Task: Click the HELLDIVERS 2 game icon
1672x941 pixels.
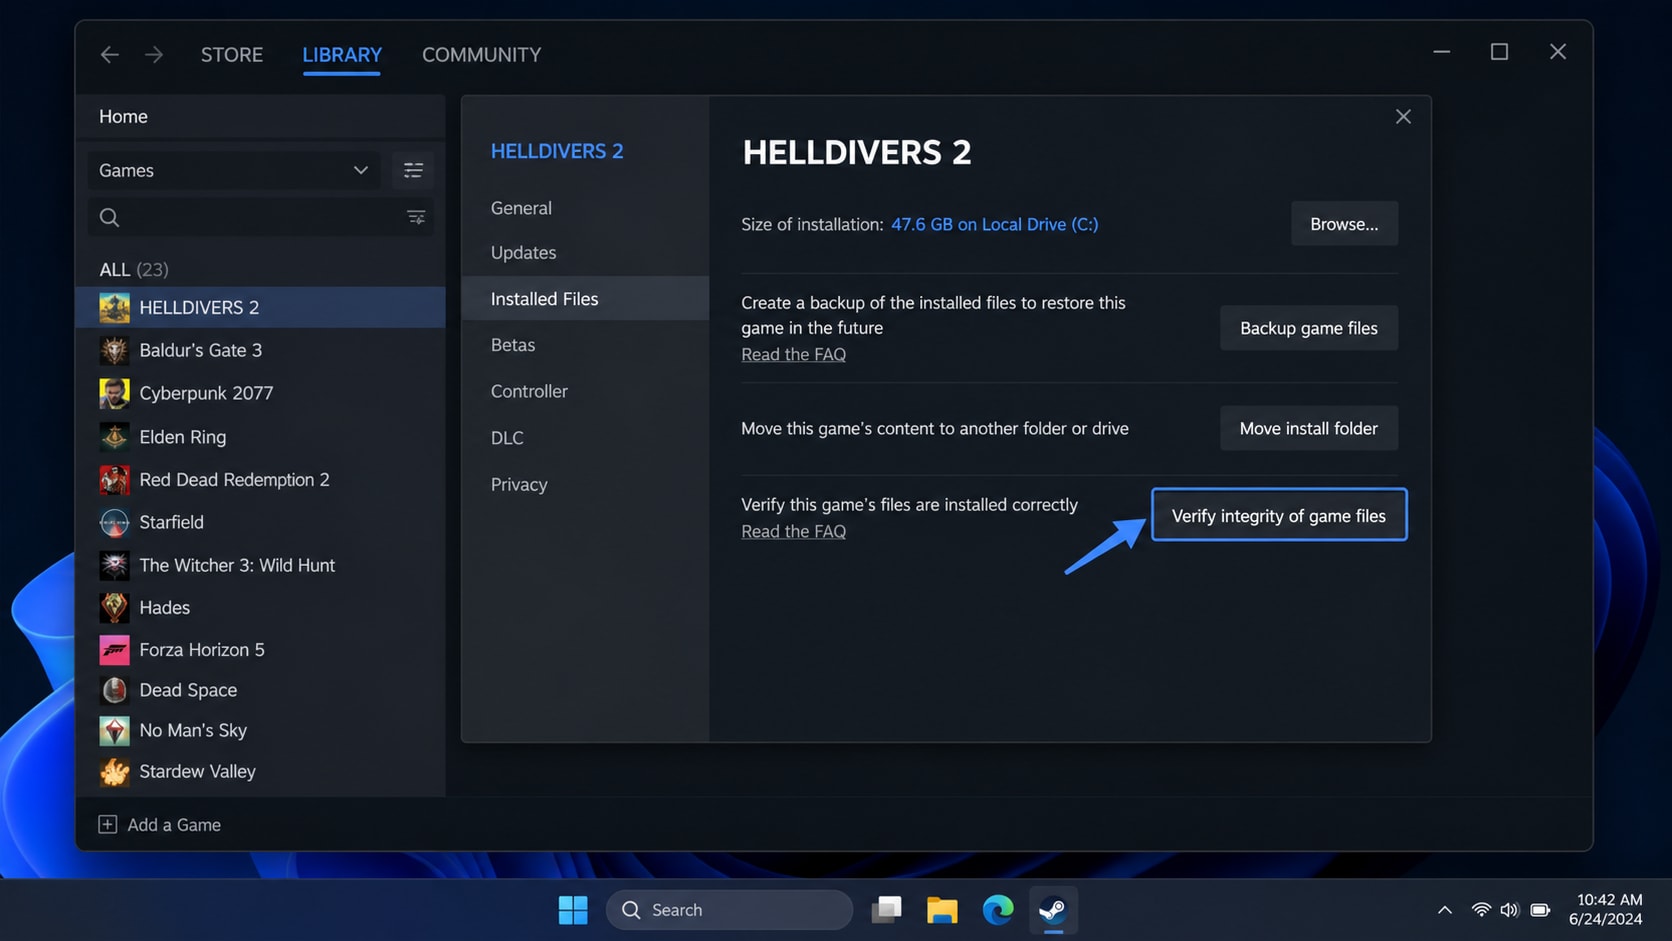Action: [114, 307]
